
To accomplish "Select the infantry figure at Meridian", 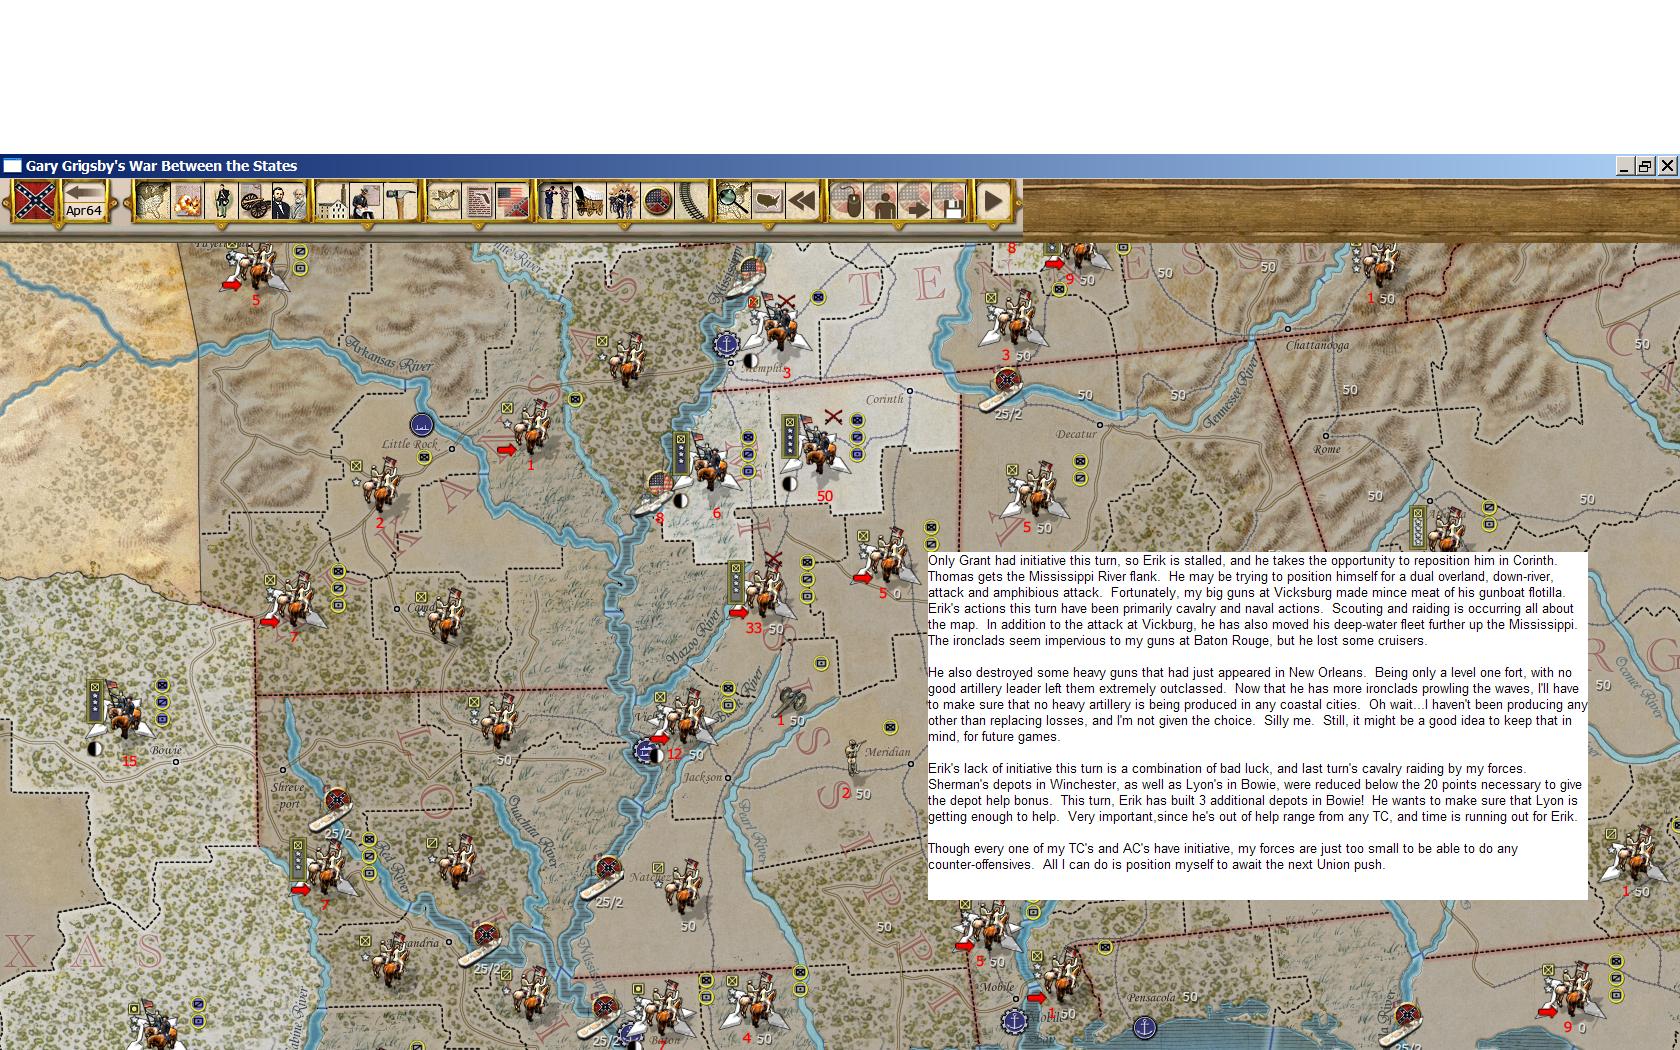I will point(853,757).
